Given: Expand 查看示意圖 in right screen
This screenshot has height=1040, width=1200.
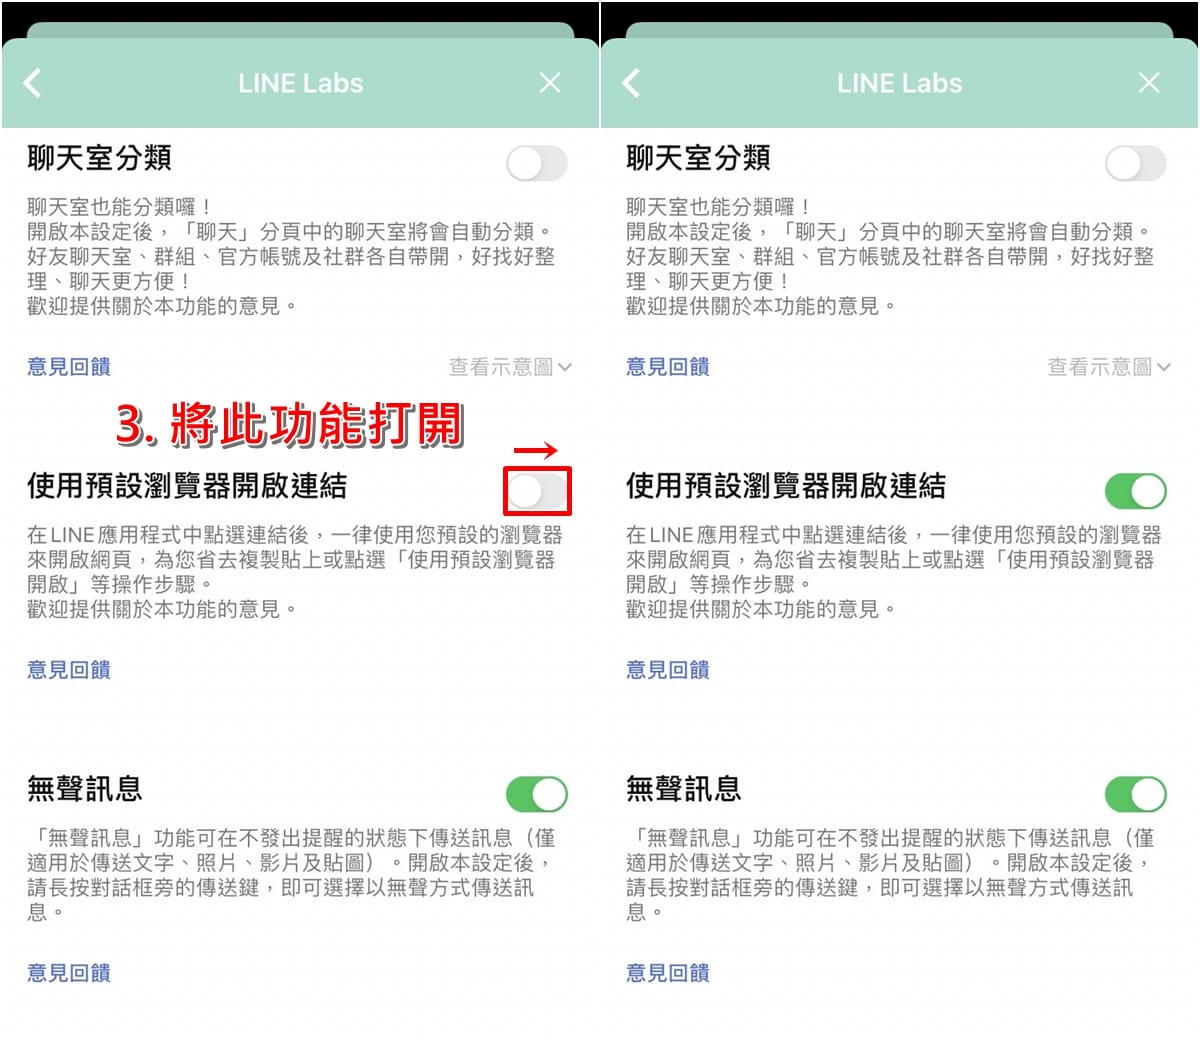Looking at the screenshot, I should pos(1109,367).
